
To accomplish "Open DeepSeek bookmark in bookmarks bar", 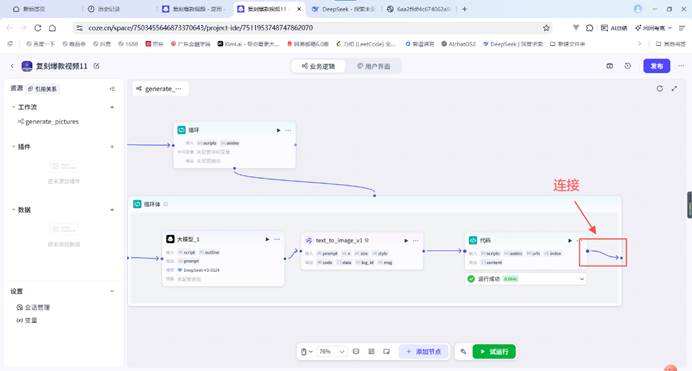I will (x=513, y=44).
